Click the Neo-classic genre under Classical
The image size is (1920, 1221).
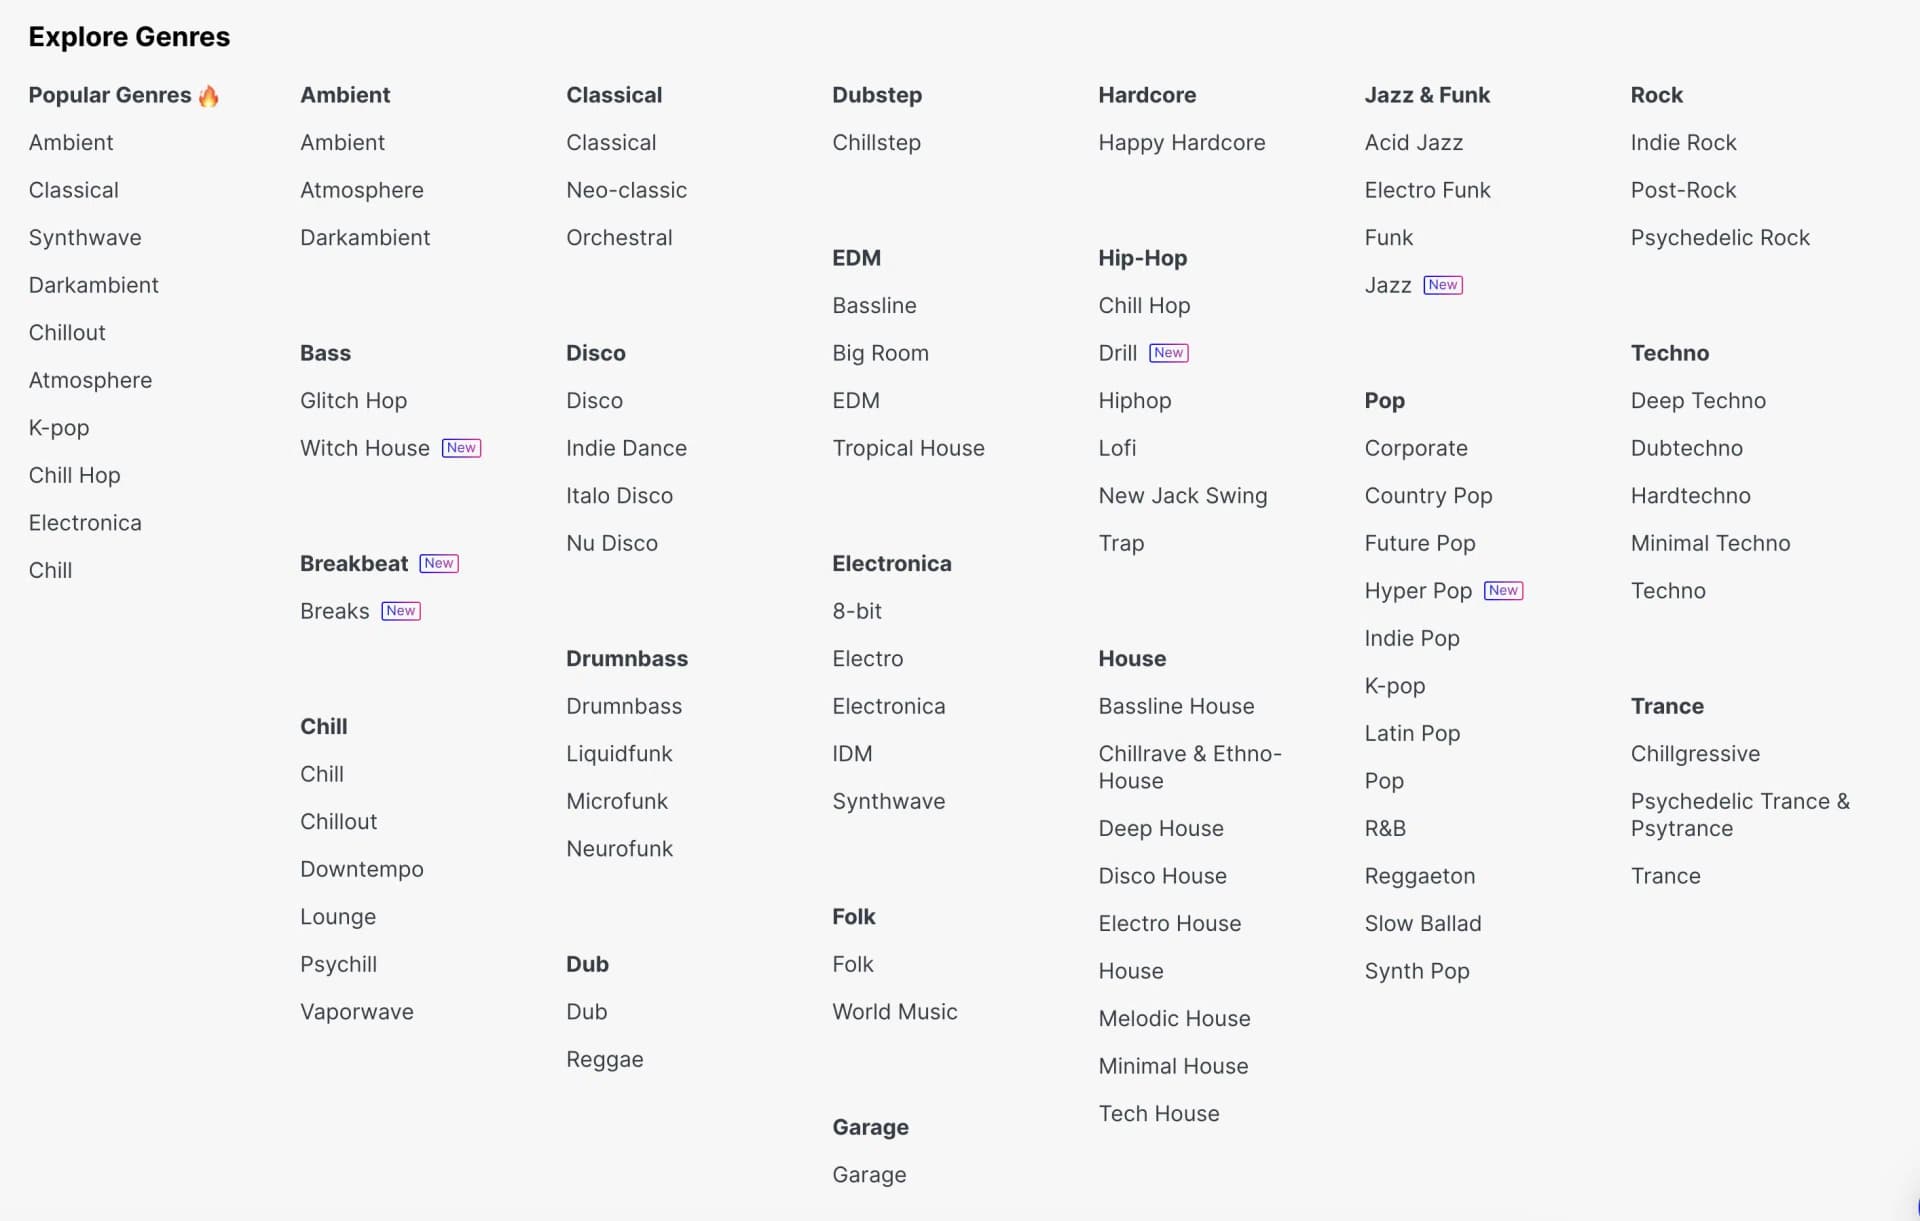pos(626,189)
